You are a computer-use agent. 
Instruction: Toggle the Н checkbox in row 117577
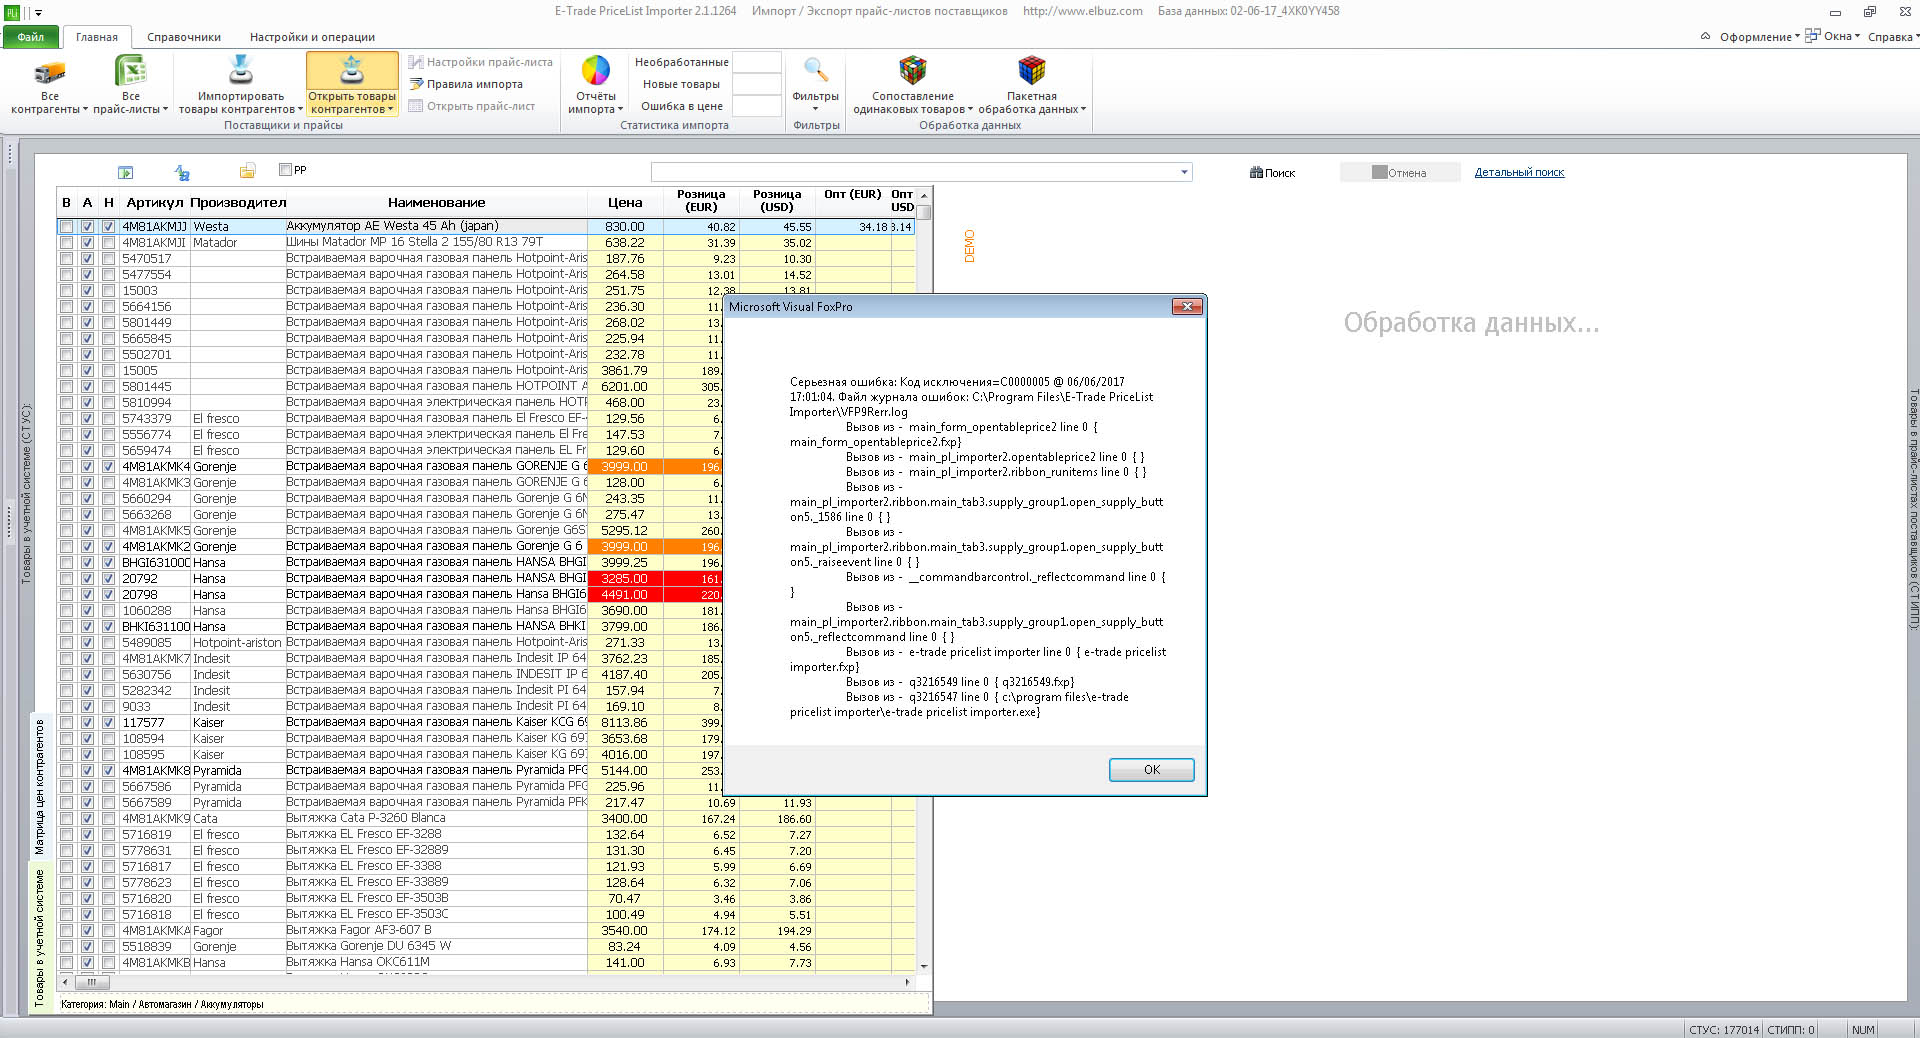[109, 723]
